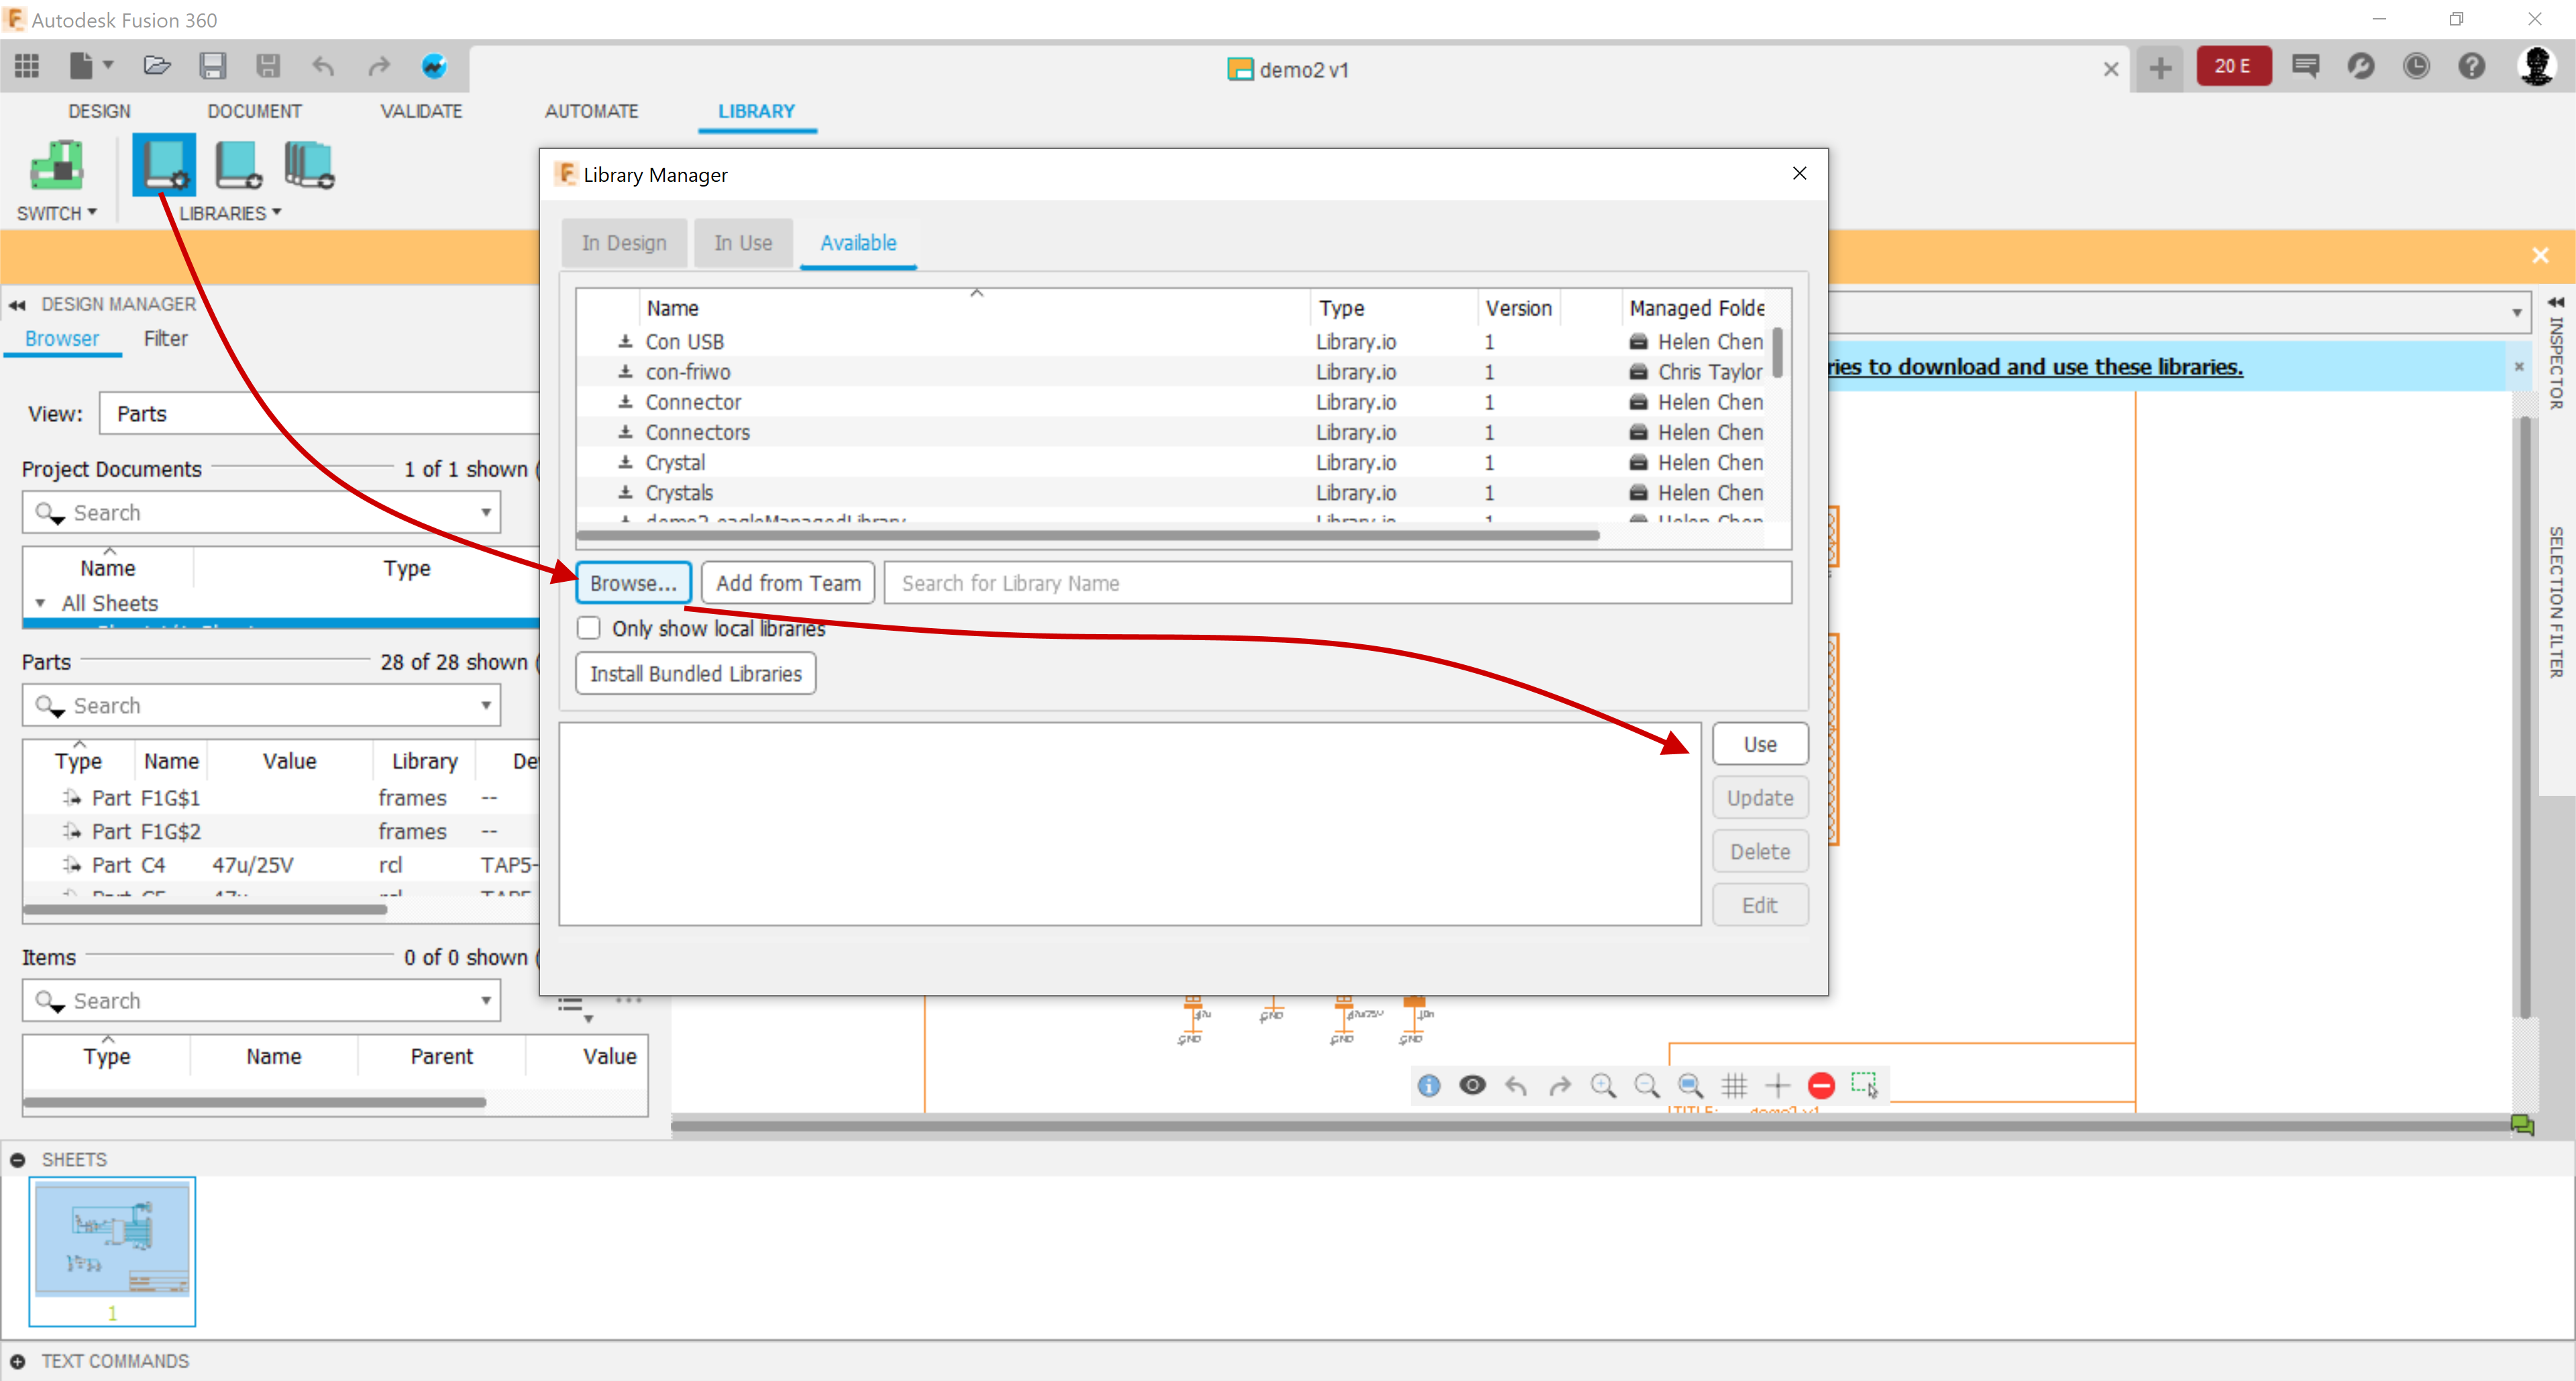Zoom to fit using the zoom-fit magnifier icon
Image resolution: width=2576 pixels, height=1381 pixels.
point(1691,1086)
